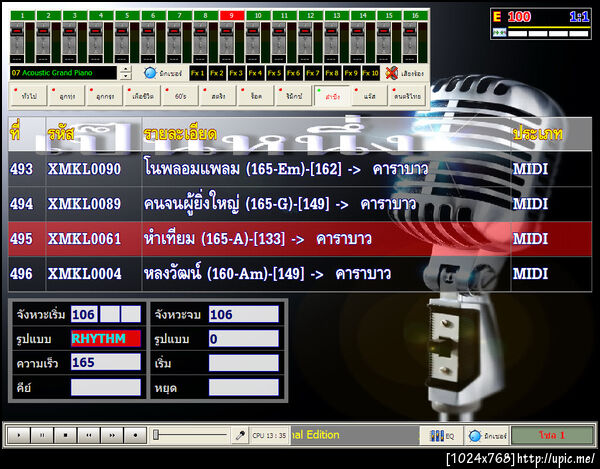Viewport: 600px width, 469px height.
Task: Select song row 496 XMKL0004
Action: (300, 274)
